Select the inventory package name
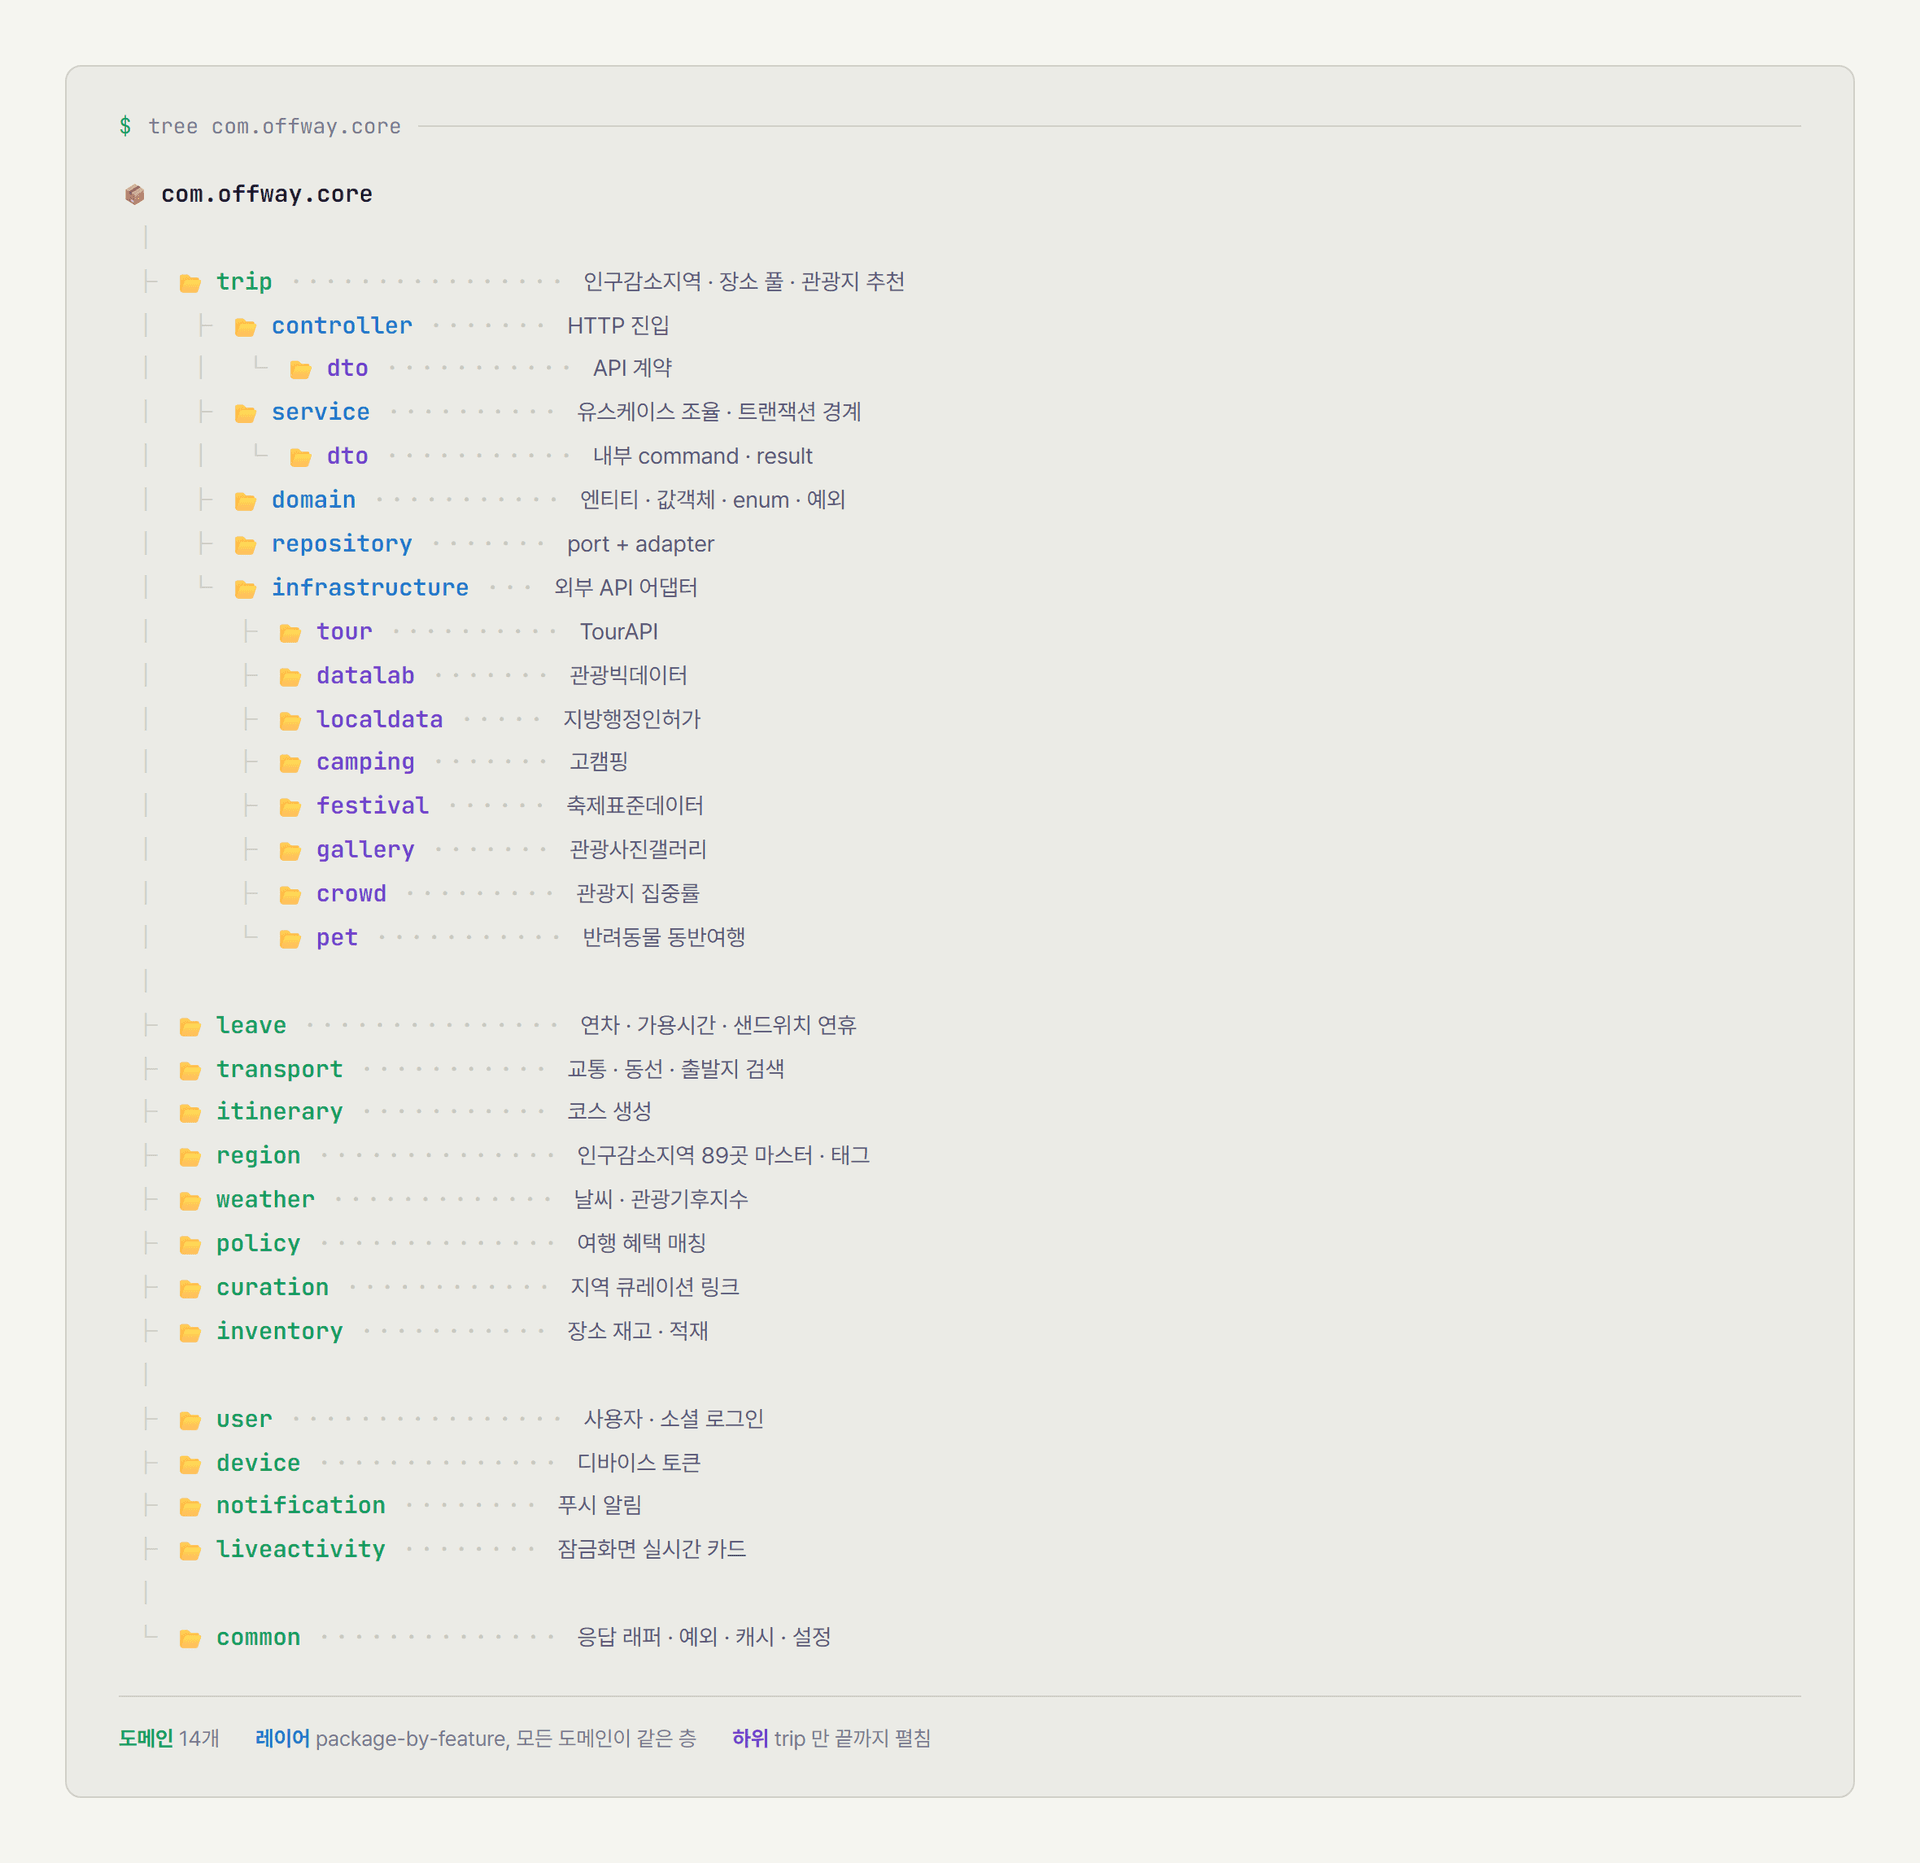 (x=279, y=1331)
